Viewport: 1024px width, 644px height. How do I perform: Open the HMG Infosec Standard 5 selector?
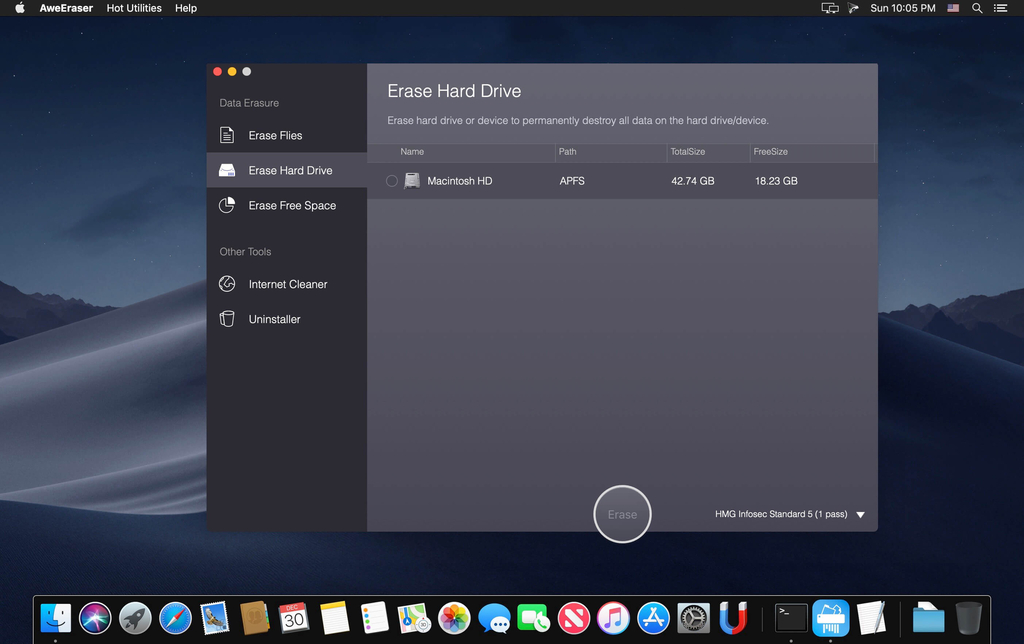point(781,514)
